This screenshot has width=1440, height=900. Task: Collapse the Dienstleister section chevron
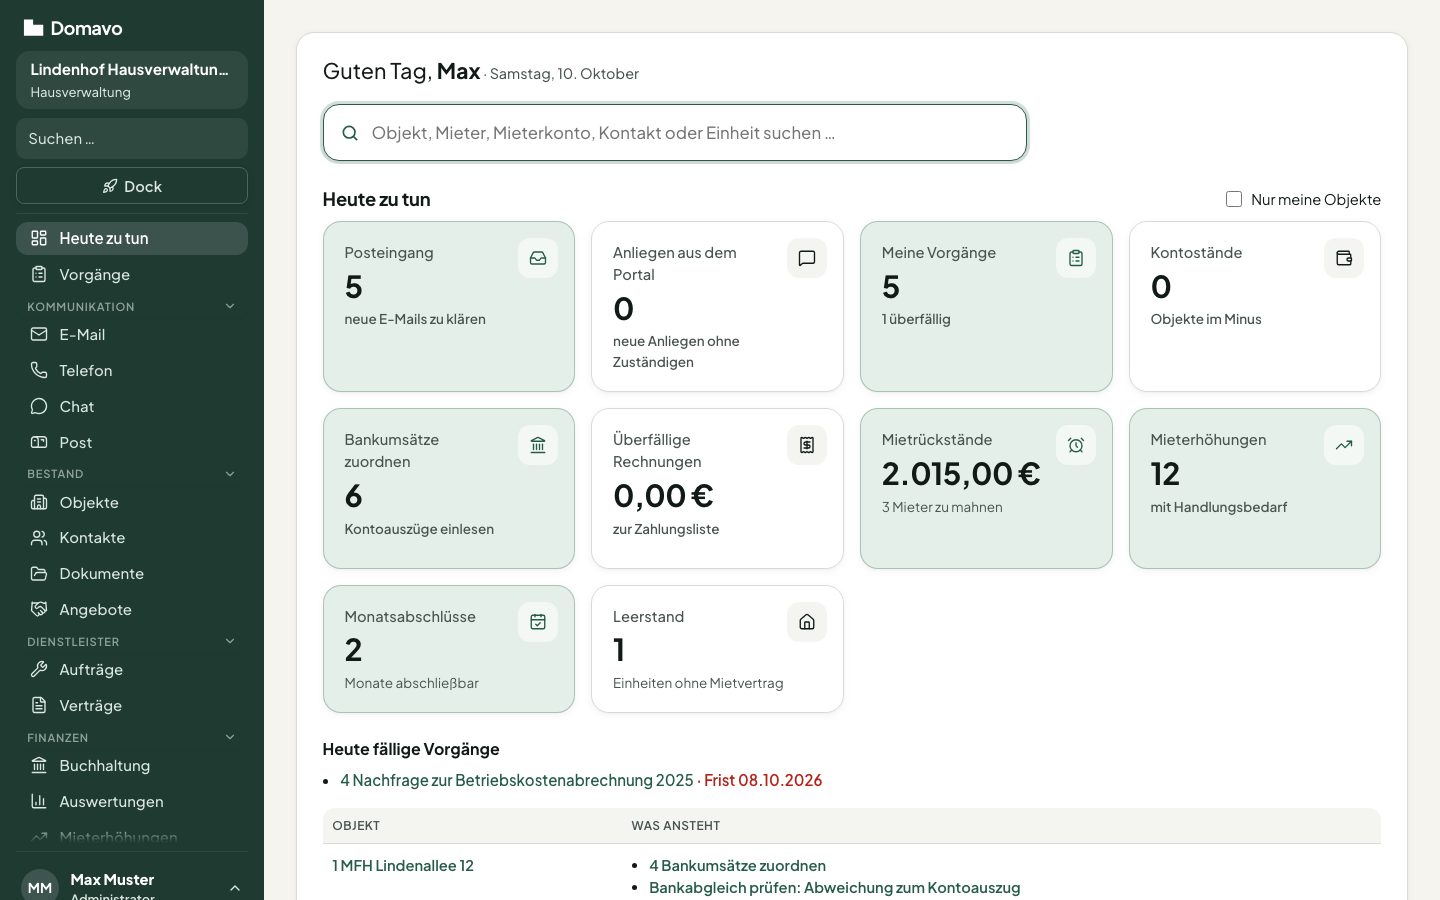coord(230,641)
